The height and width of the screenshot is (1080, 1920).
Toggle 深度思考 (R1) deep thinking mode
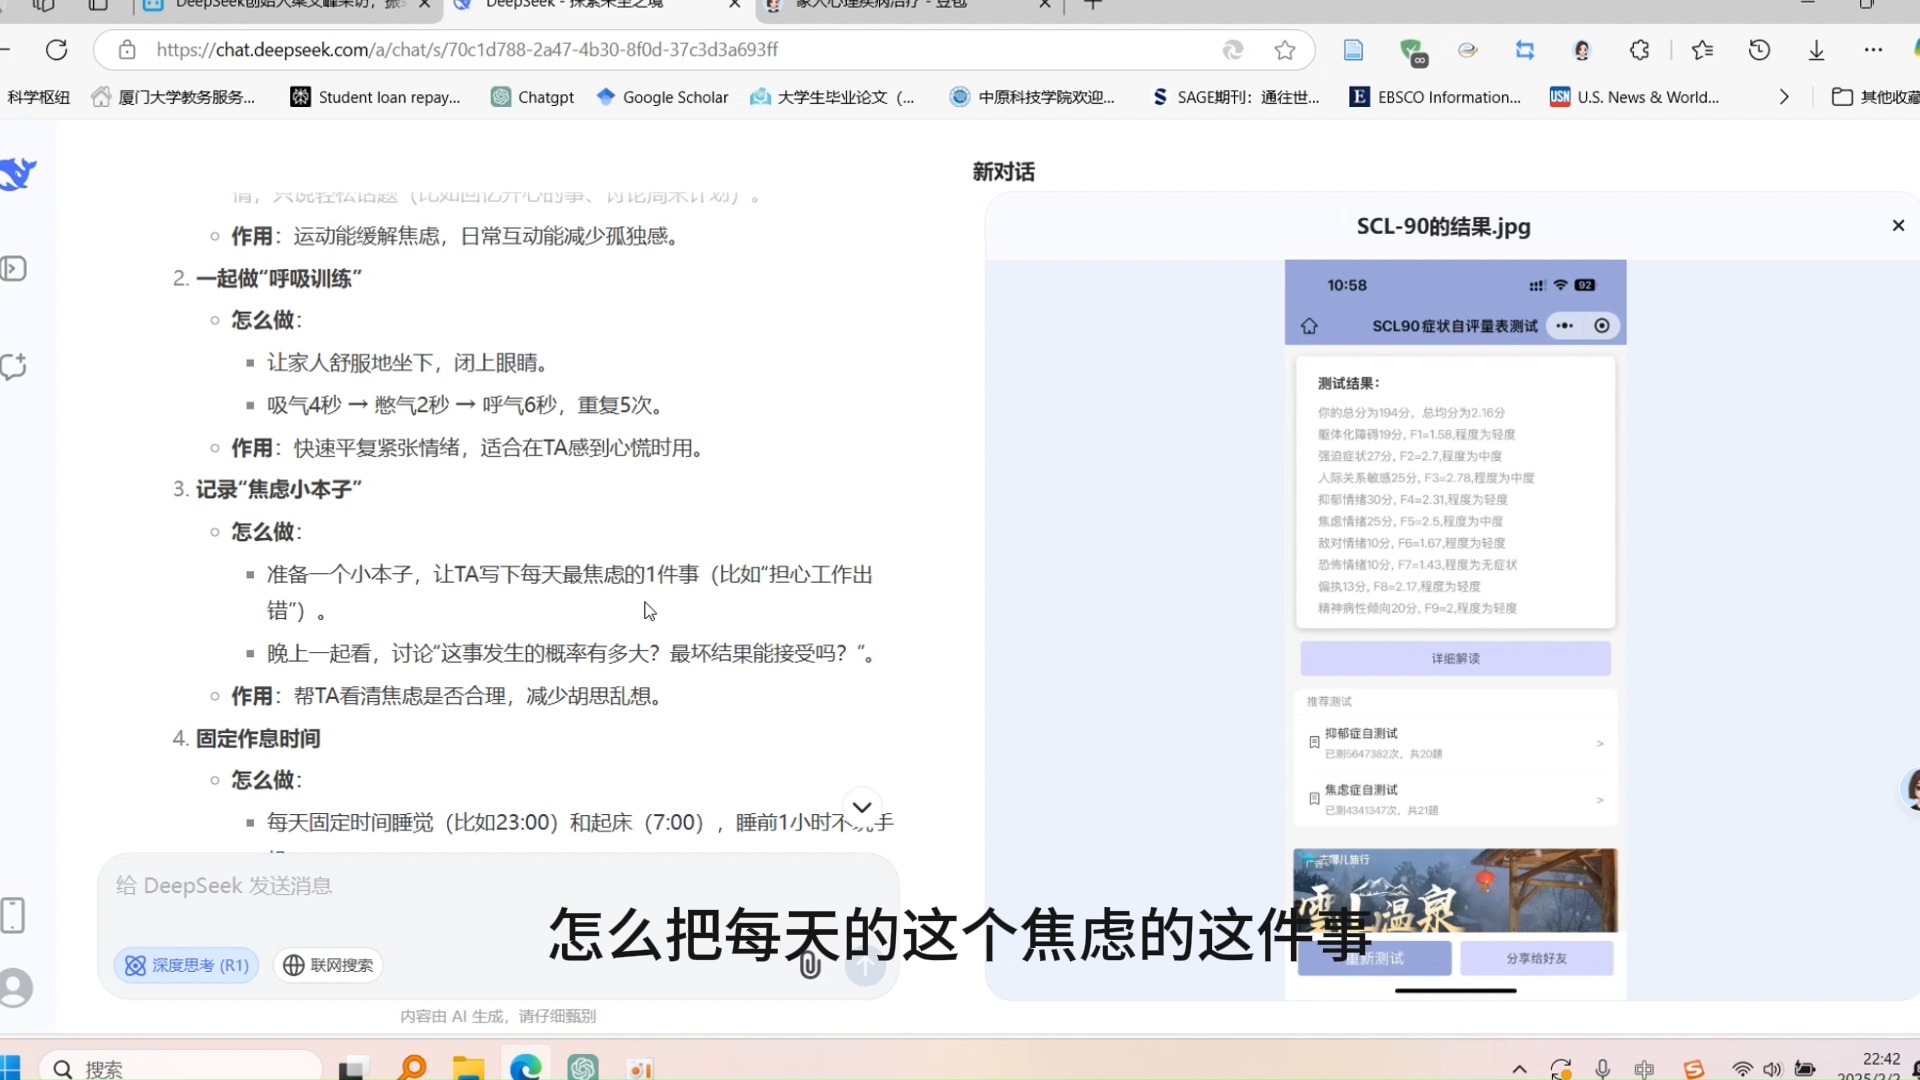point(187,965)
